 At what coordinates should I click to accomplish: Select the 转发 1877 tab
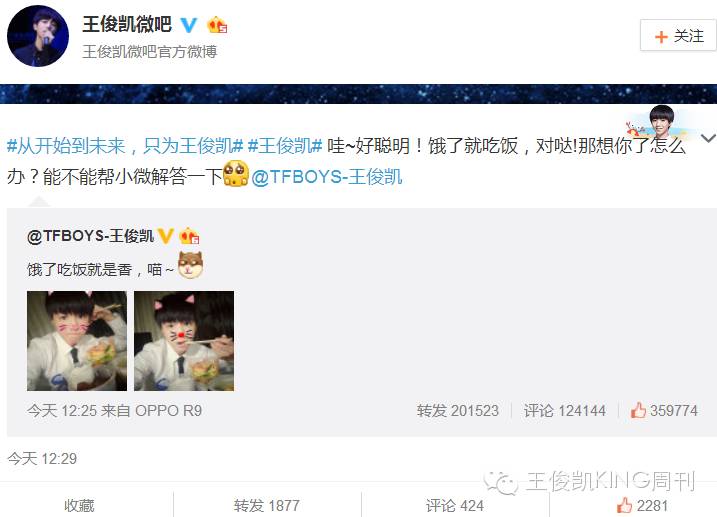coord(267,506)
